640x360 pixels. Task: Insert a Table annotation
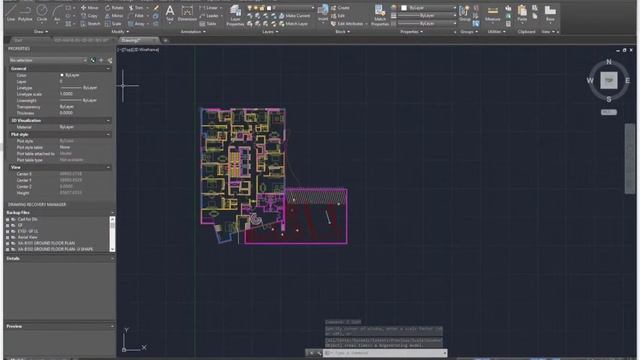tap(208, 24)
